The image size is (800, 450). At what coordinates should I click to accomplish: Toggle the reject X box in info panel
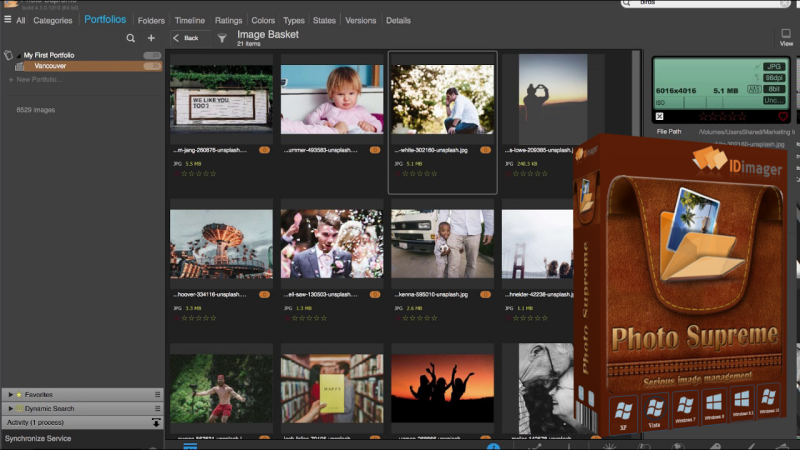click(x=659, y=116)
